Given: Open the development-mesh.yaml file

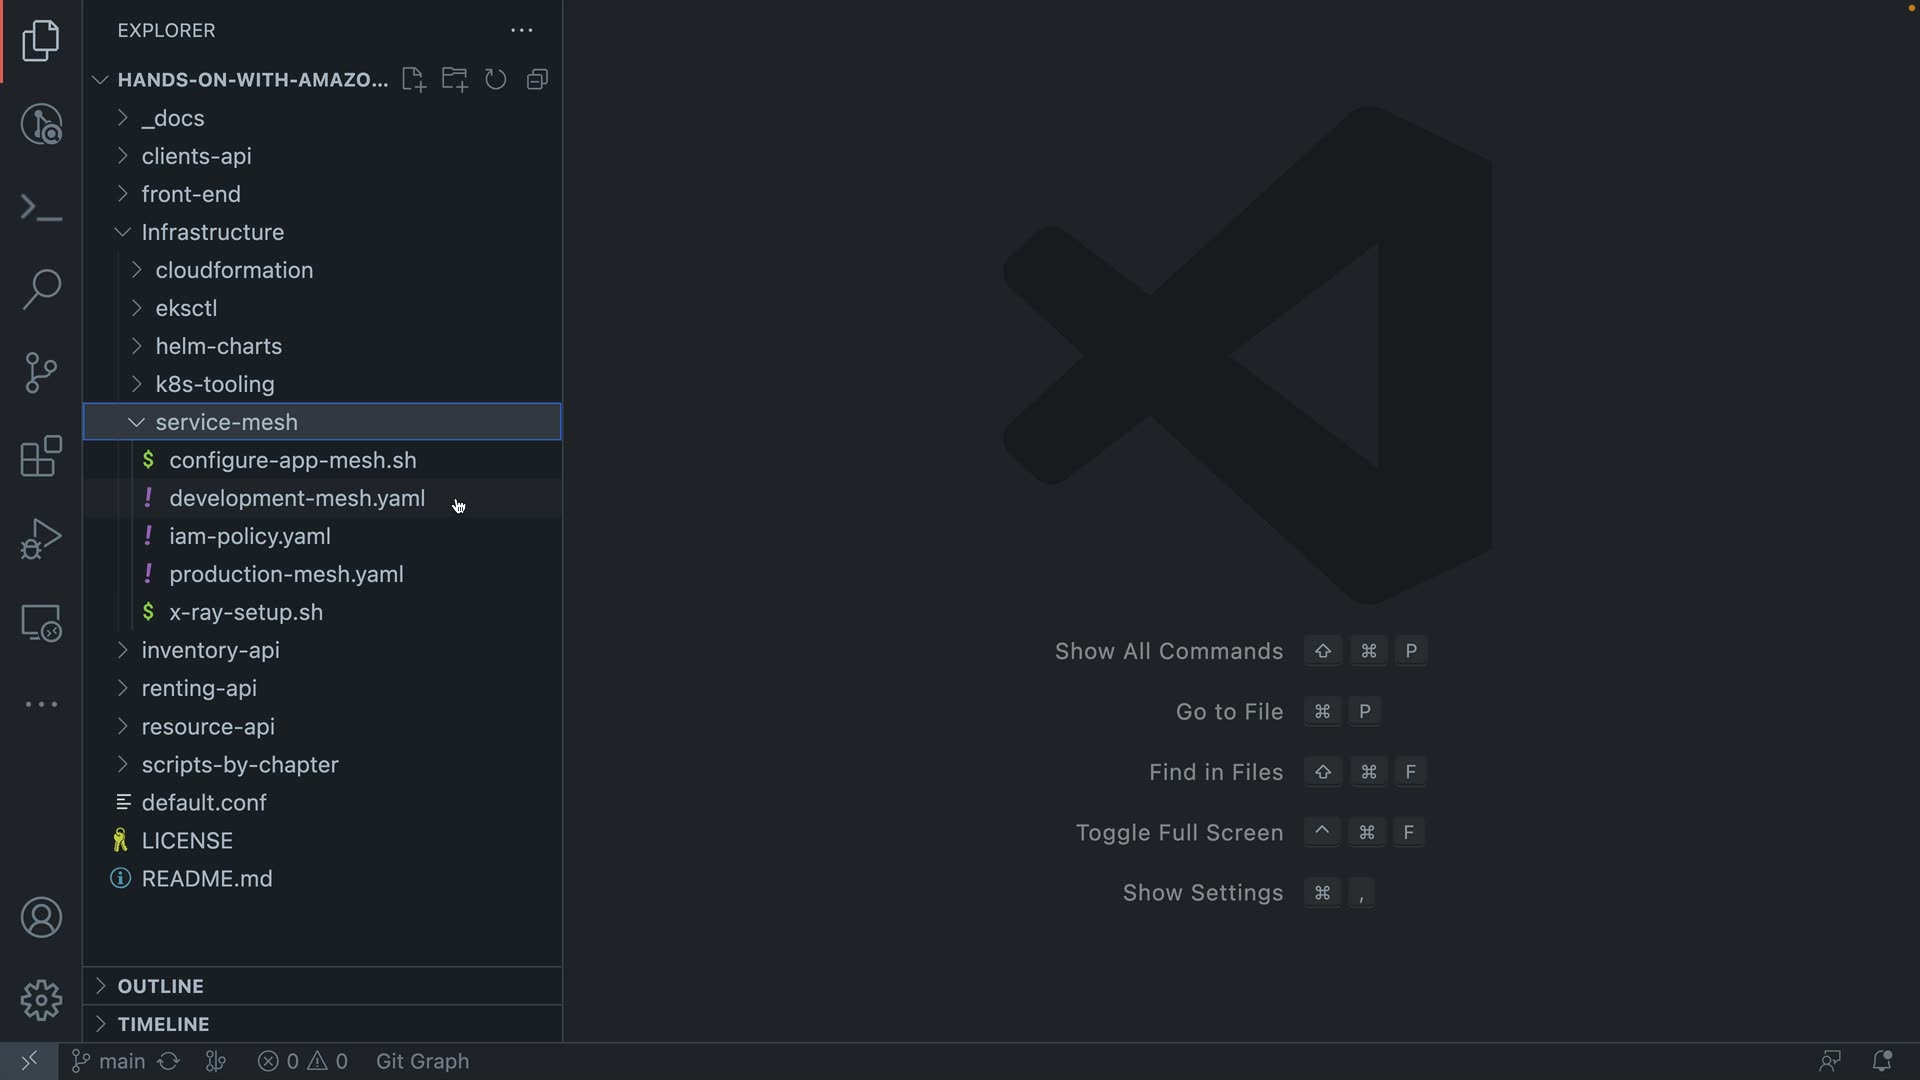Looking at the screenshot, I should 297,498.
